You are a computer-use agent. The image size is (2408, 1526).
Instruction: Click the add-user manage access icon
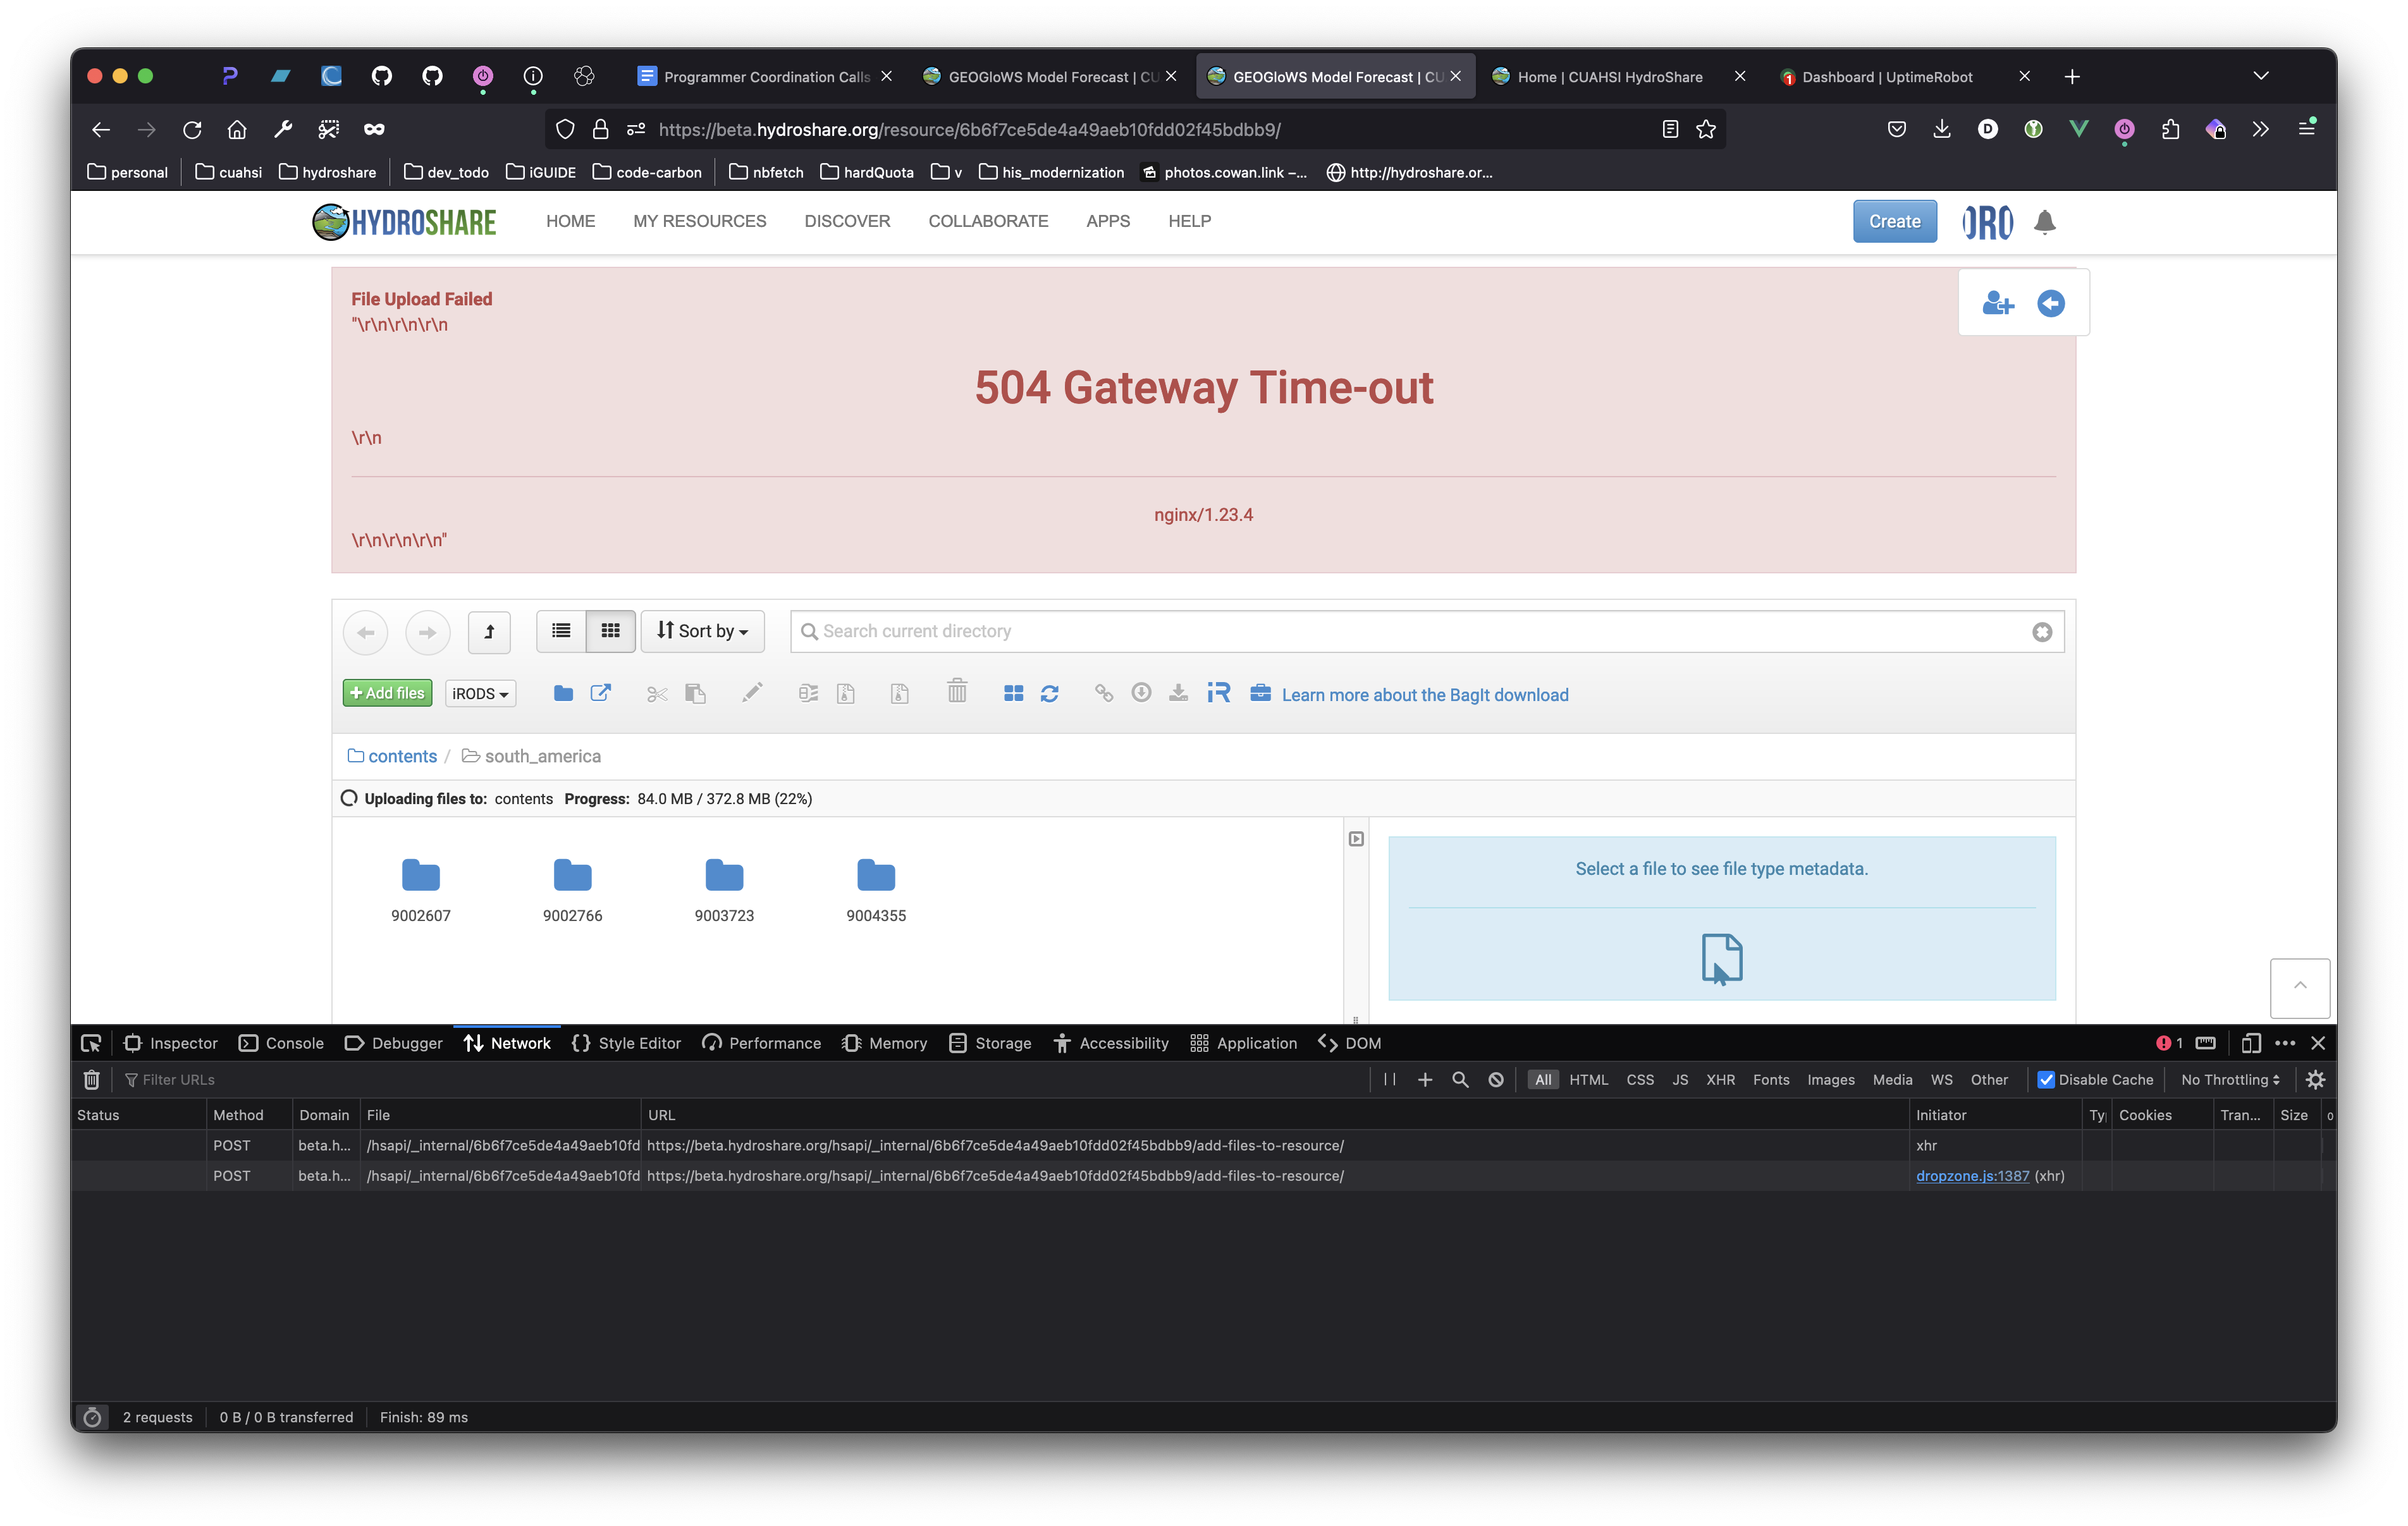[1997, 303]
